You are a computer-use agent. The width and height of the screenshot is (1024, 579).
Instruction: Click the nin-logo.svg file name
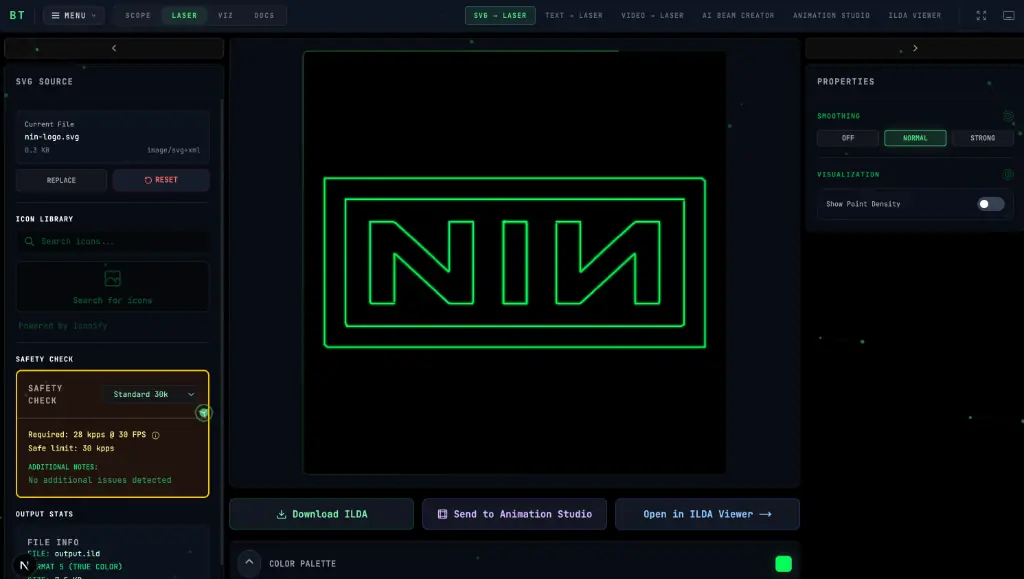(x=52, y=137)
